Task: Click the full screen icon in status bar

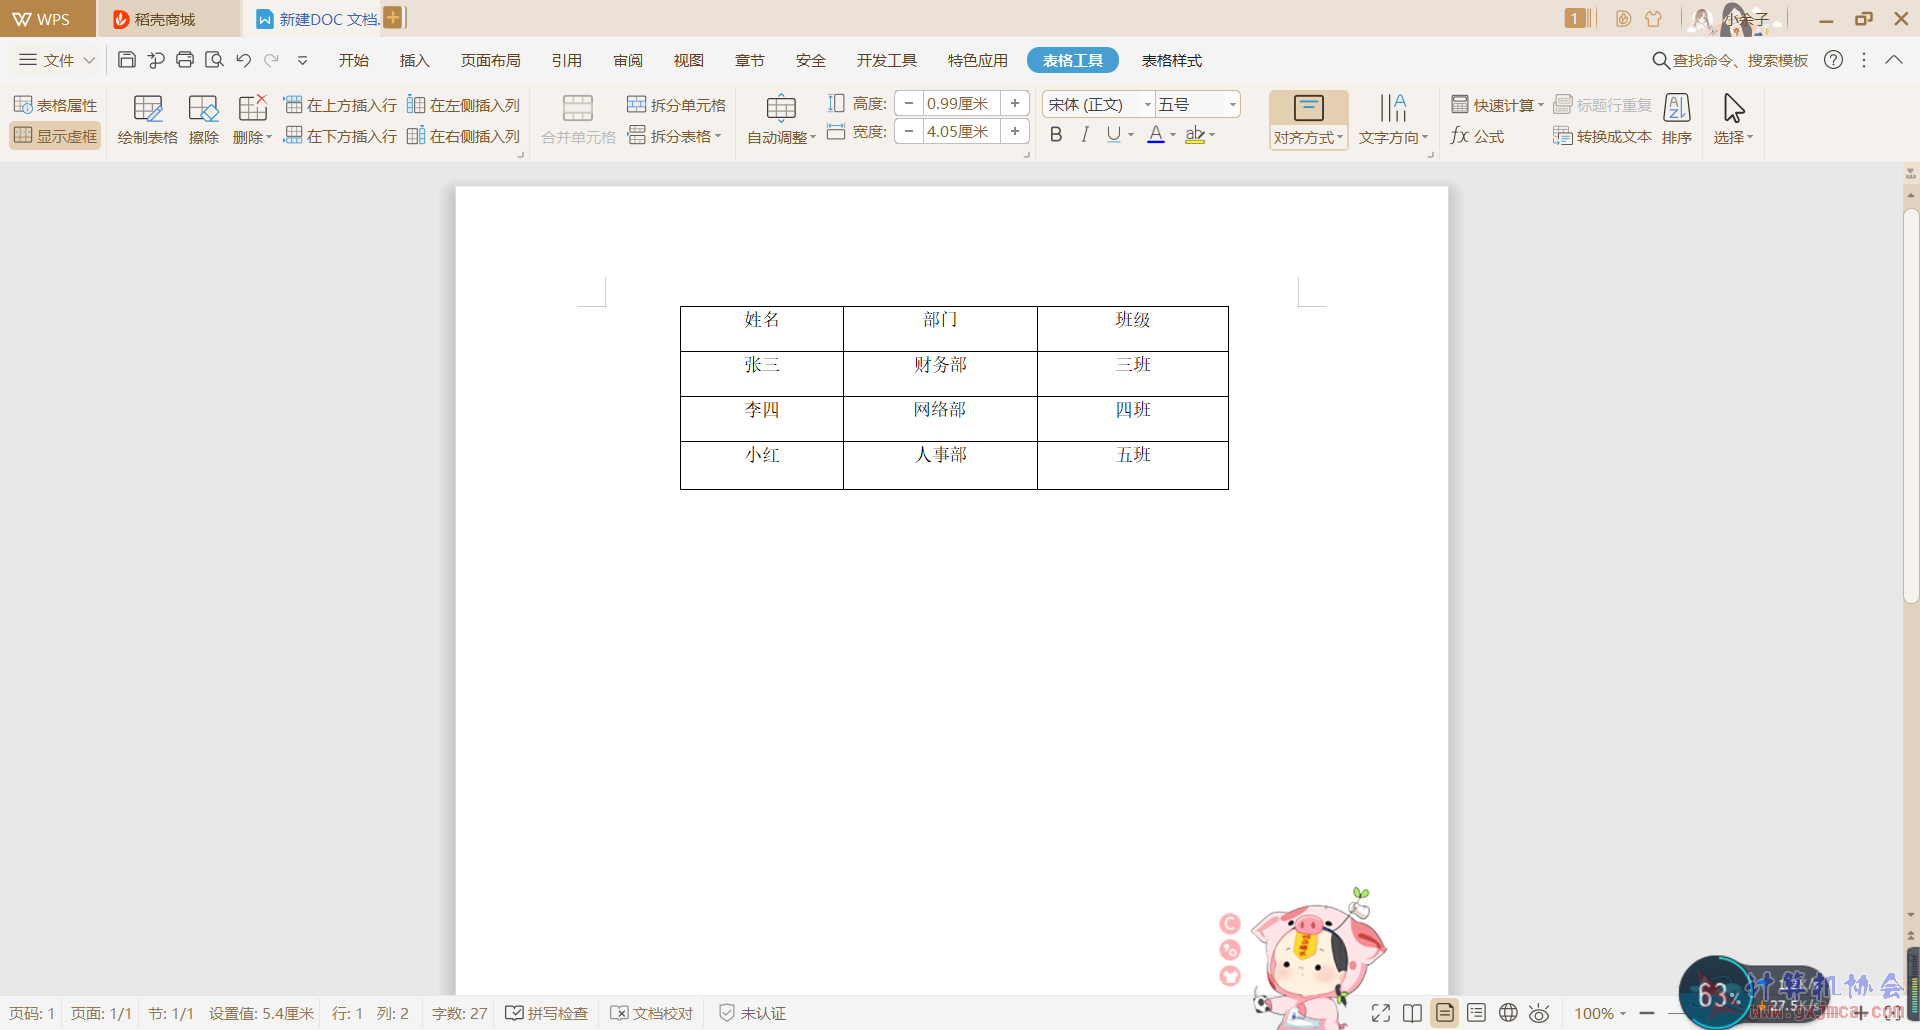Action: point(1381,1013)
